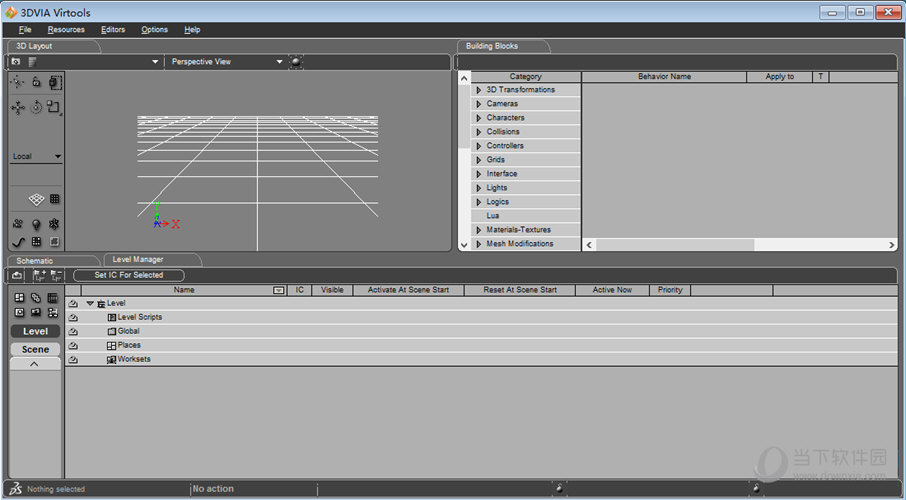
Task: Expand the Materials-Textures category
Action: point(478,230)
